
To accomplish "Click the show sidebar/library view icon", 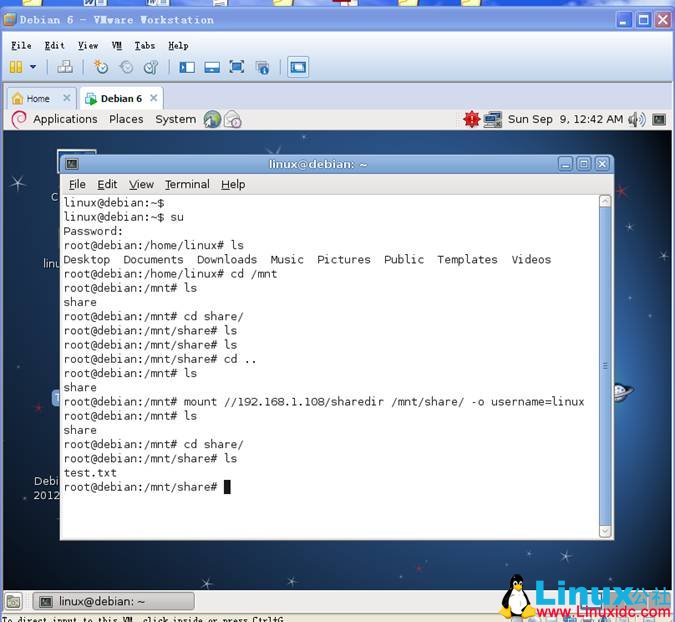I will [x=187, y=67].
